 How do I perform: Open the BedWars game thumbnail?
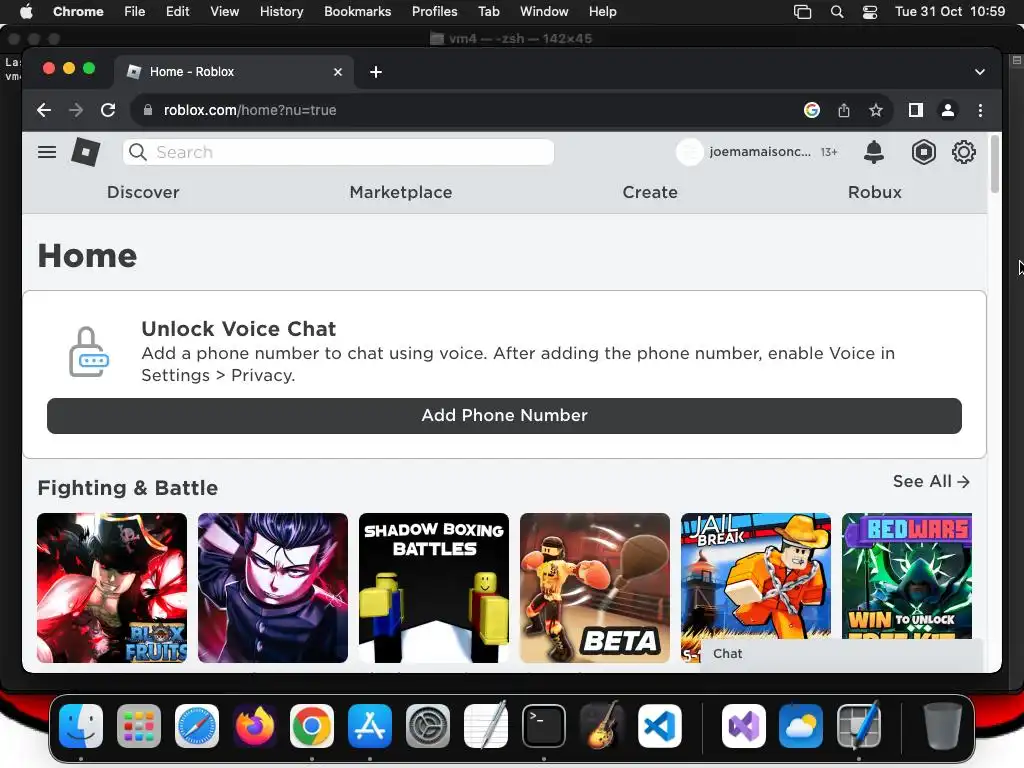907,576
